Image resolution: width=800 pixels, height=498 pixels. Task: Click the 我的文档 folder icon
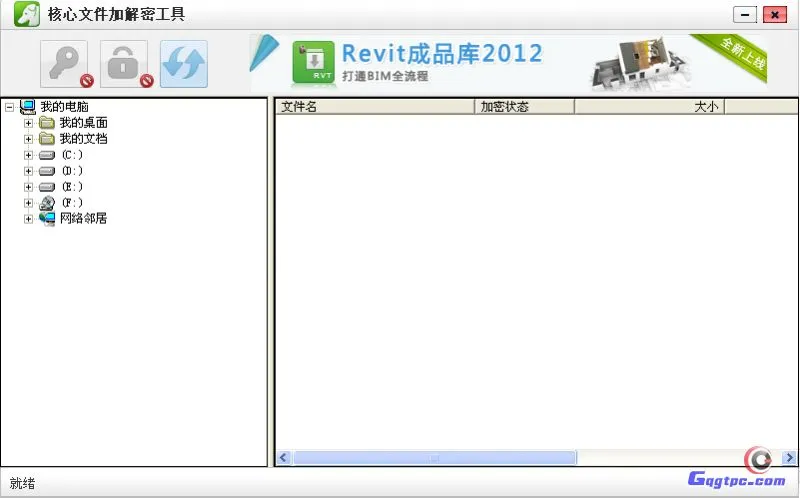47,138
